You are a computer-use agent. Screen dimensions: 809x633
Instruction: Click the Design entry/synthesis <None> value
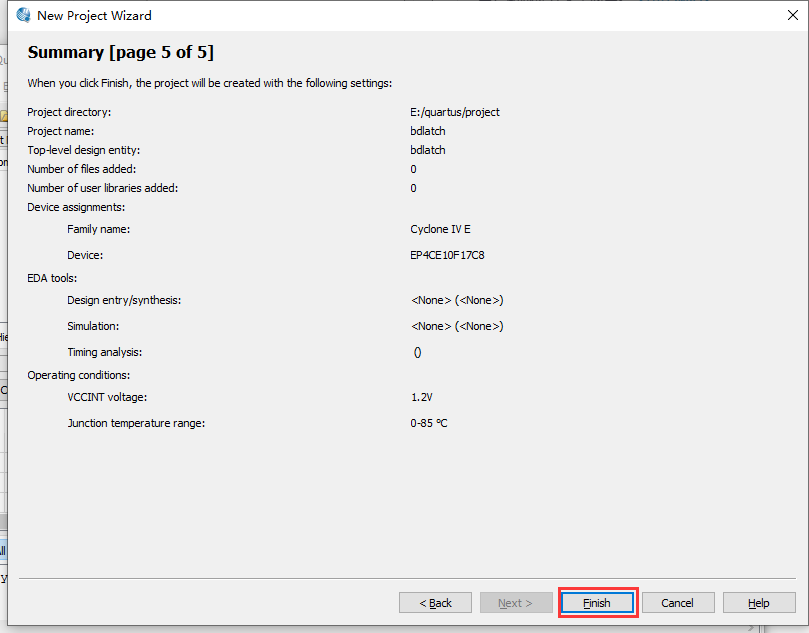pyautogui.click(x=457, y=300)
